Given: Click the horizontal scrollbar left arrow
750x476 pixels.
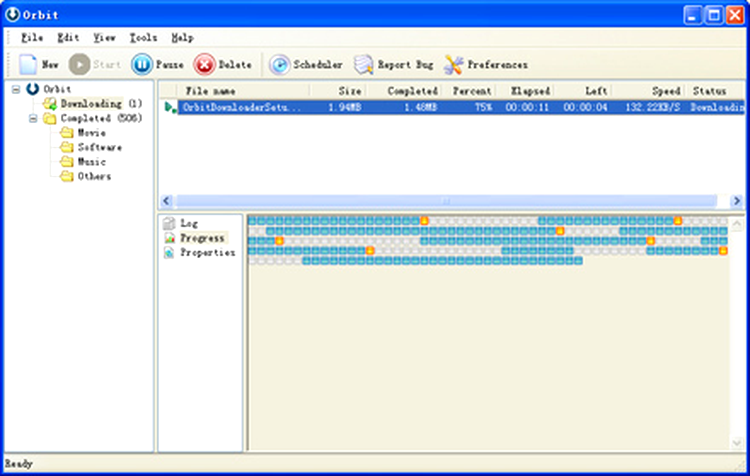Looking at the screenshot, I should [x=166, y=201].
